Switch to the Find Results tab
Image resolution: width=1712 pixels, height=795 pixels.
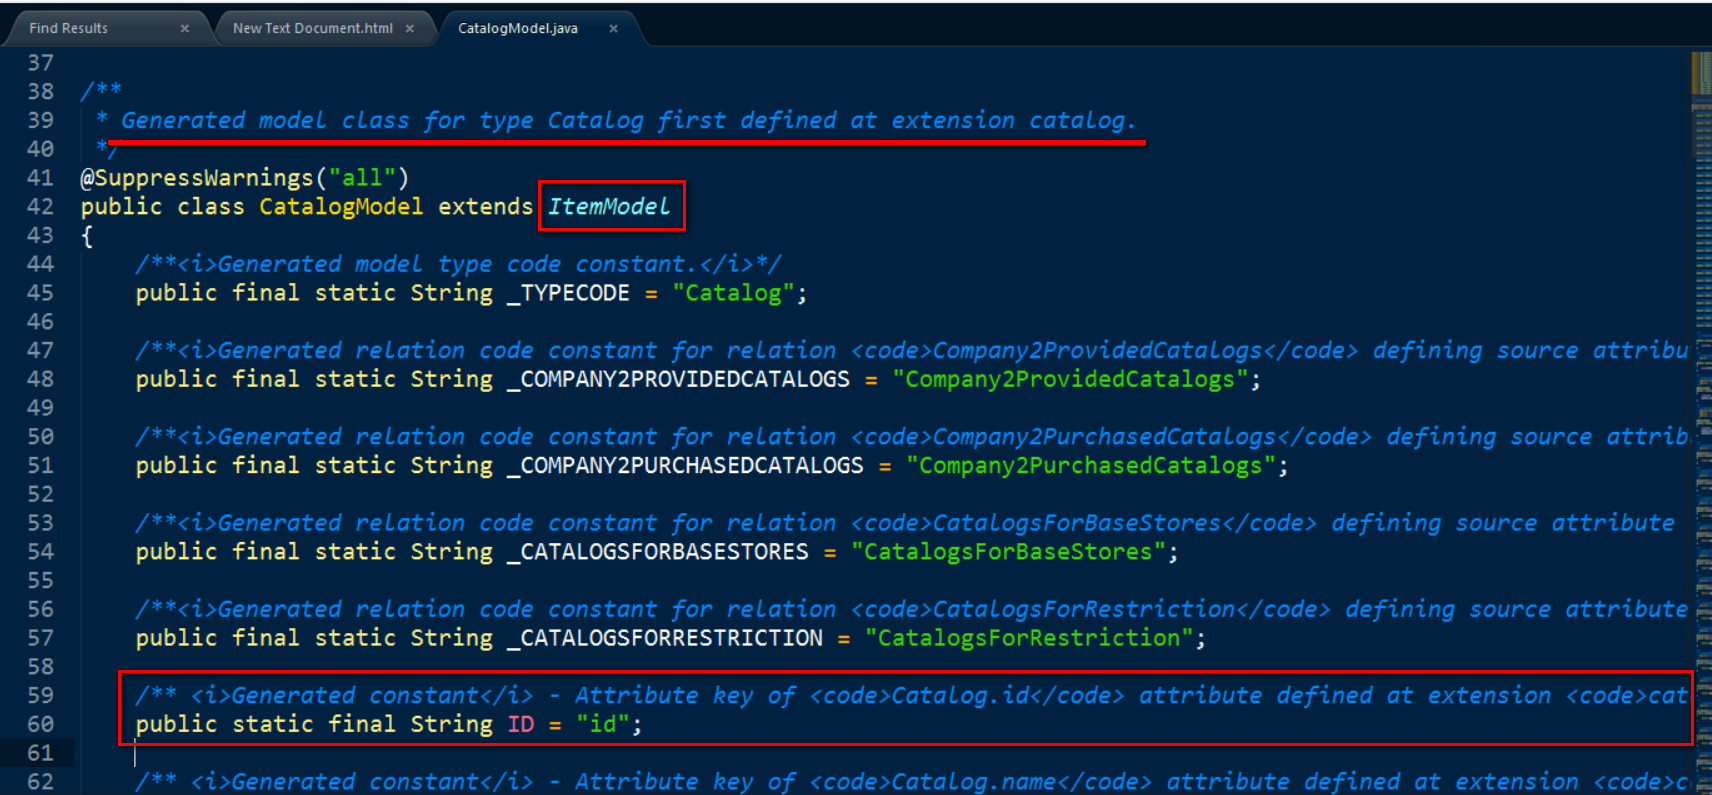click(68, 28)
